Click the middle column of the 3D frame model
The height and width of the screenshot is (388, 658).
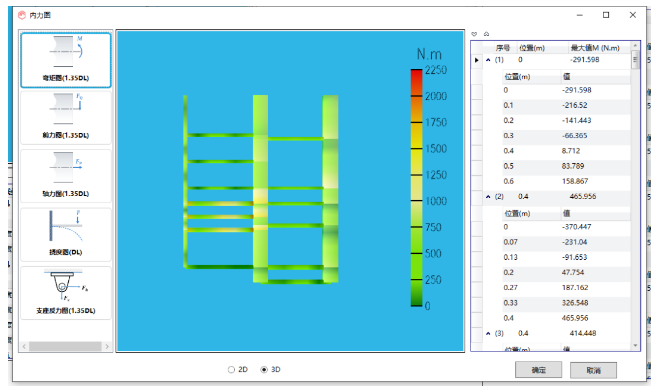[260, 189]
